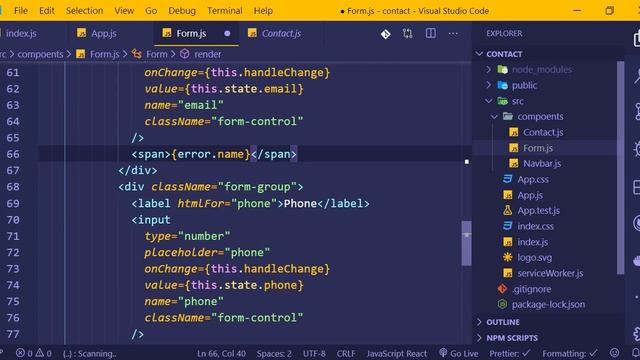The image size is (640, 360).
Task: Collapse the src folder
Action: coord(518,101)
